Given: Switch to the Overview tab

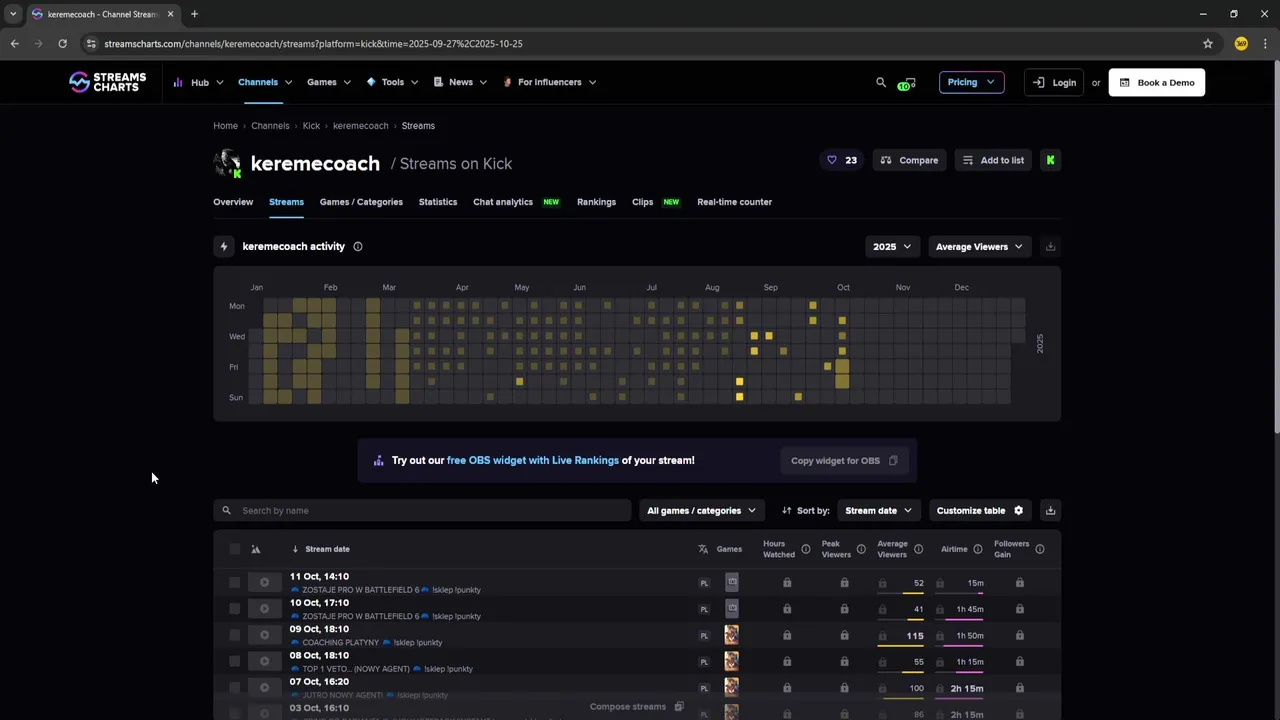Looking at the screenshot, I should pyautogui.click(x=233, y=202).
